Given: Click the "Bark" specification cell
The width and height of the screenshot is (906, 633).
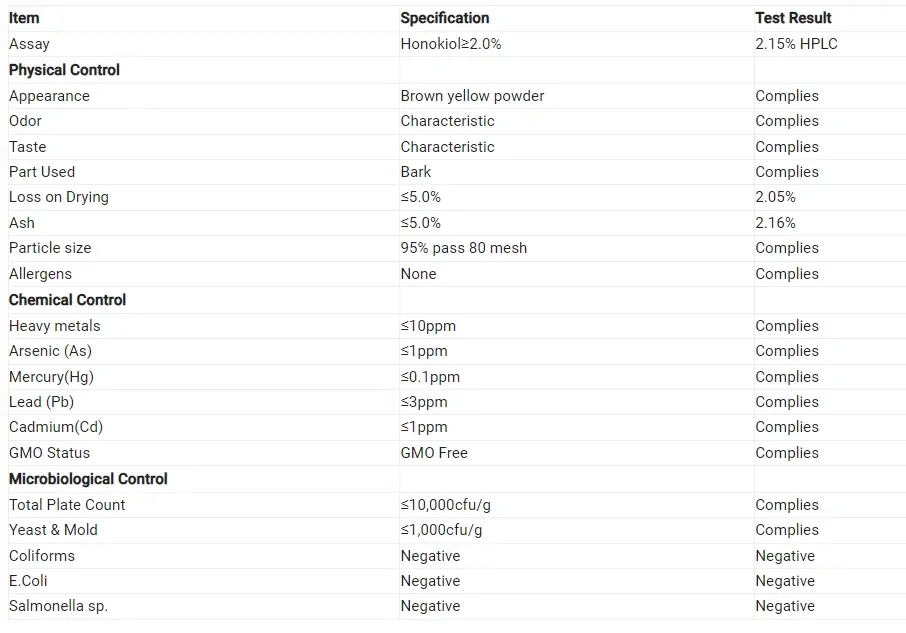Looking at the screenshot, I should pyautogui.click(x=416, y=172).
